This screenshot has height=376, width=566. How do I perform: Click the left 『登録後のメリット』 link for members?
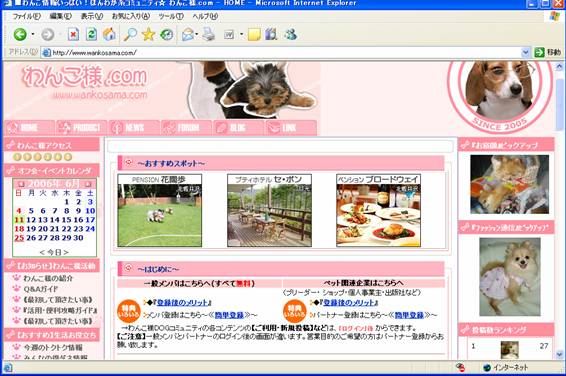coord(182,303)
